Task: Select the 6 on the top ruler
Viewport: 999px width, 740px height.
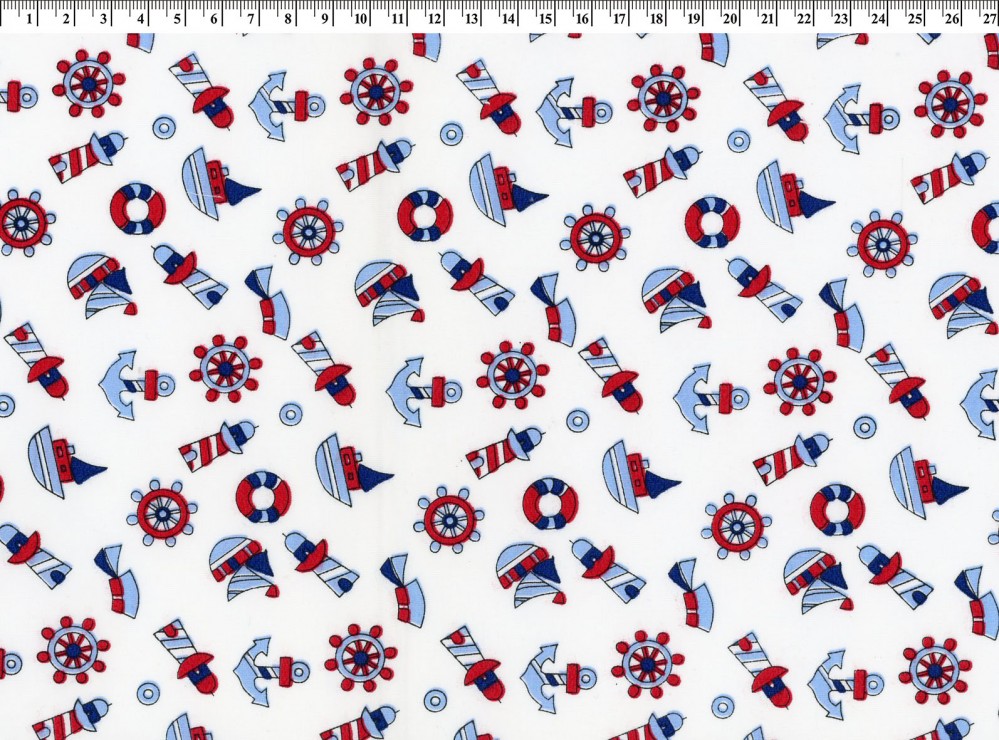Action: [x=214, y=18]
